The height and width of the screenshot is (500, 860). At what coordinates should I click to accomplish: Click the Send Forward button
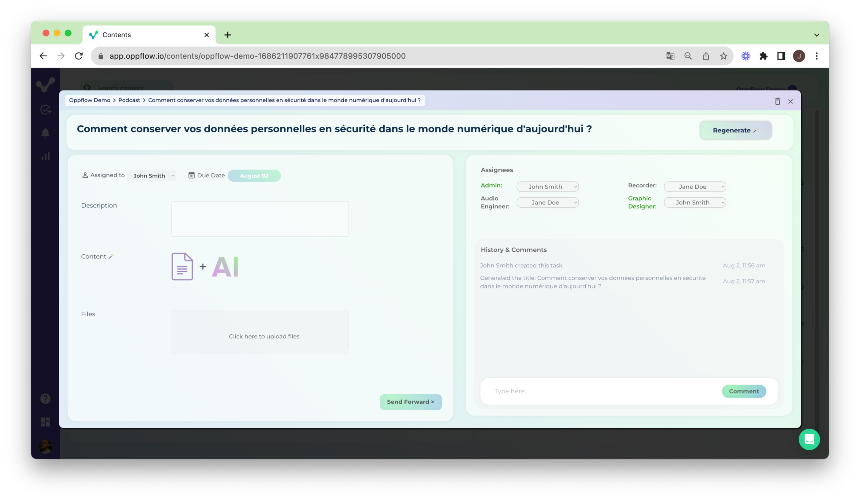tap(410, 402)
